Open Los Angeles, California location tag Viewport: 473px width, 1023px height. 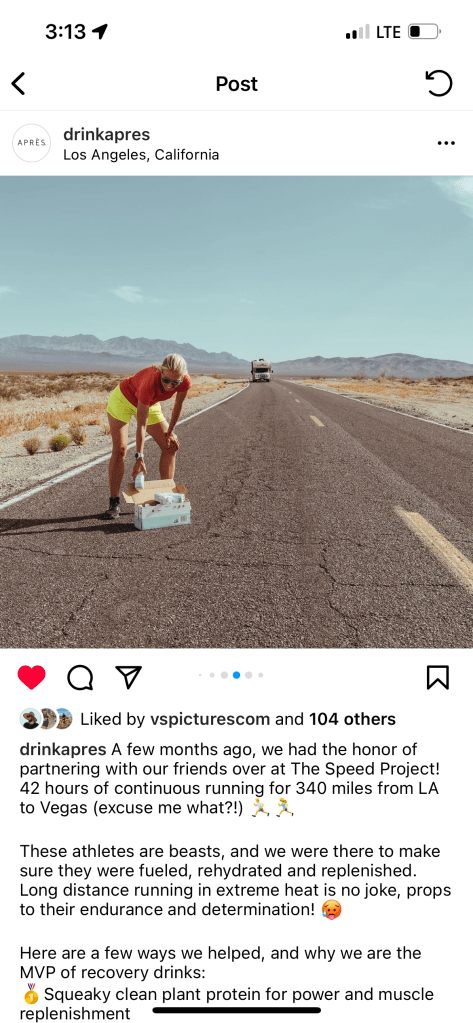[141, 155]
